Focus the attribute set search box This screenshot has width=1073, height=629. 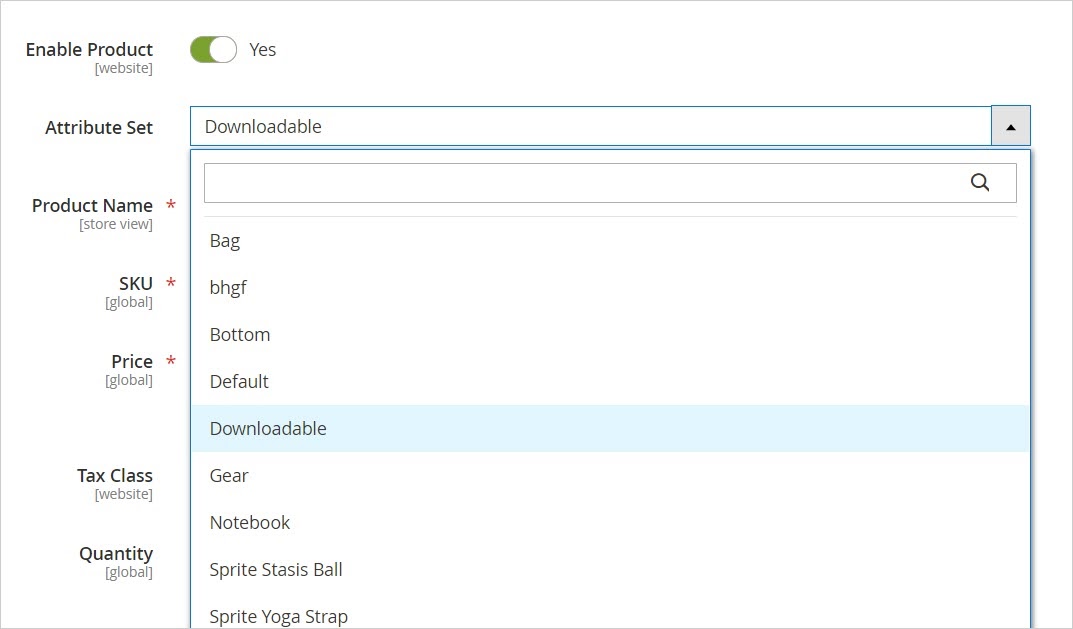tap(585, 183)
